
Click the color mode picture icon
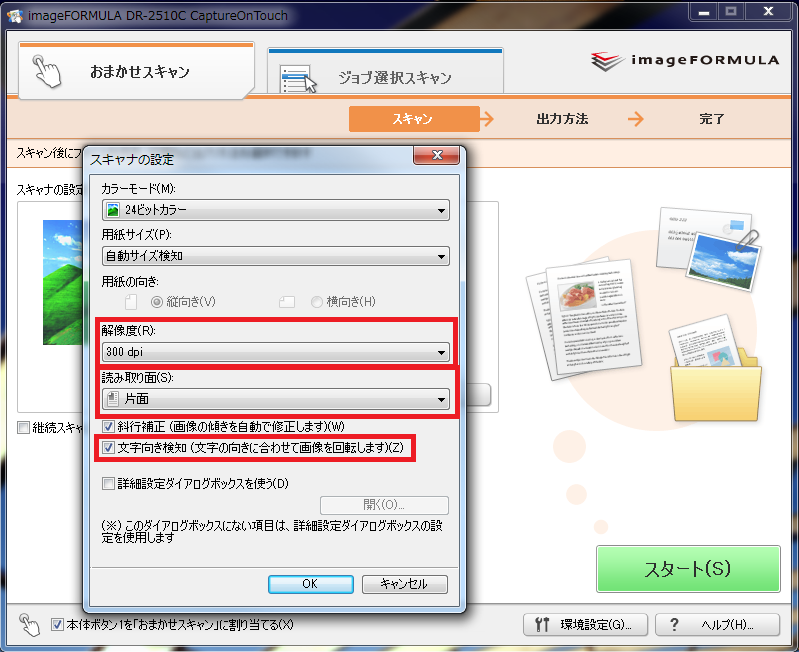pos(113,210)
